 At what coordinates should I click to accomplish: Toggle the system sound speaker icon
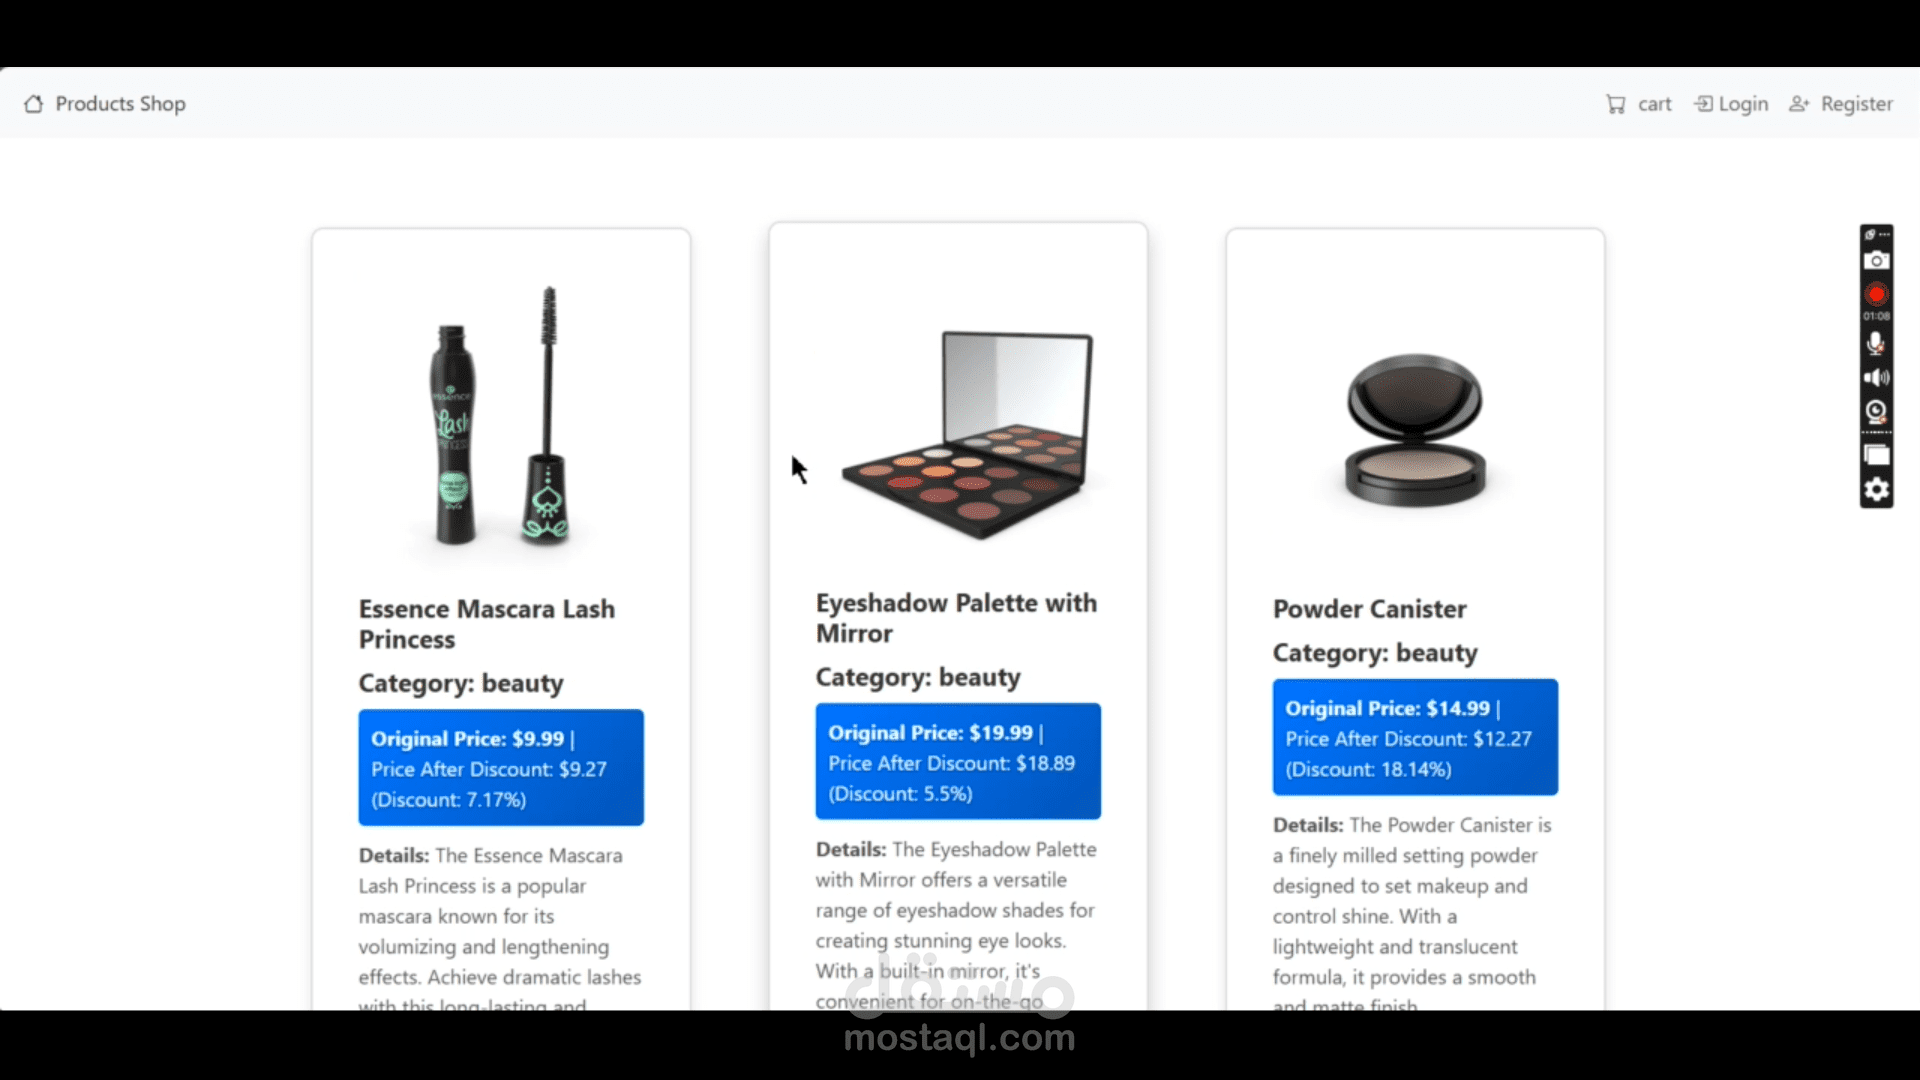coord(1876,378)
